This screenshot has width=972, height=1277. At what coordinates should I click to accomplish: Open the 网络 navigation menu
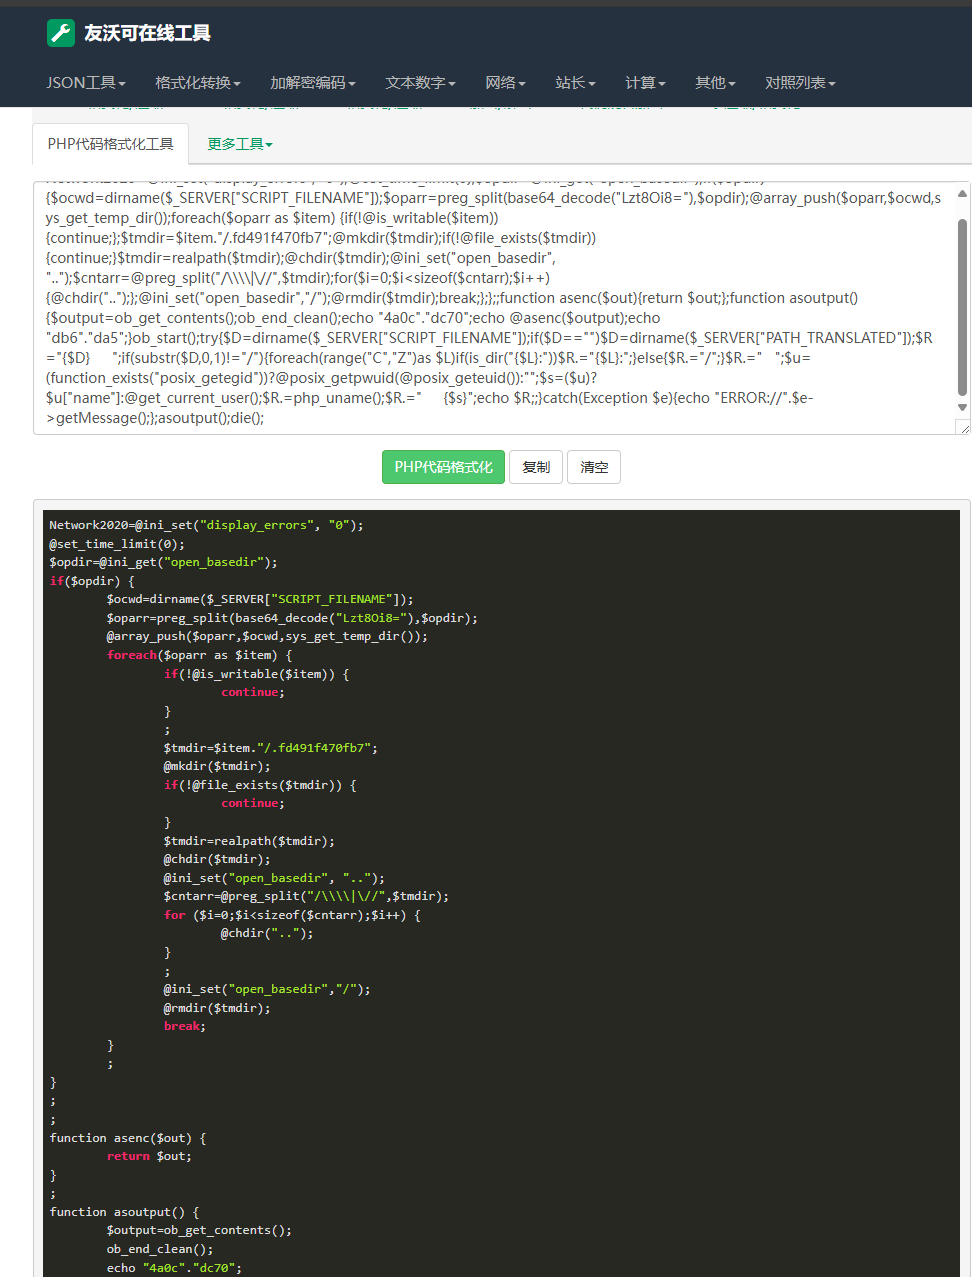pyautogui.click(x=505, y=83)
